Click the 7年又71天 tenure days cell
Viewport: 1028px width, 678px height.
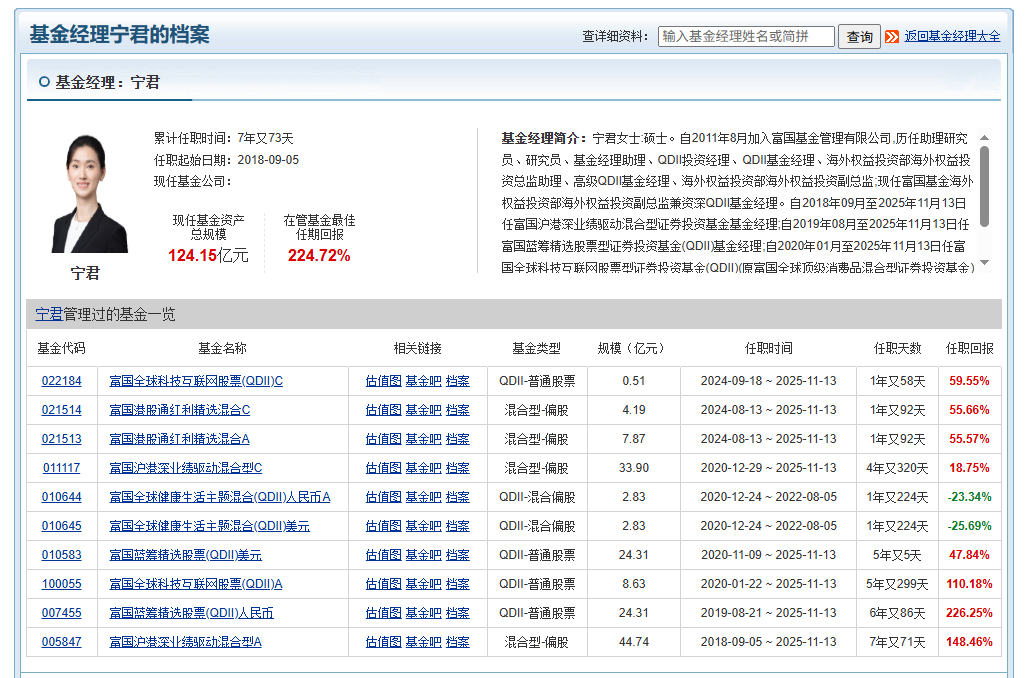[x=898, y=642]
